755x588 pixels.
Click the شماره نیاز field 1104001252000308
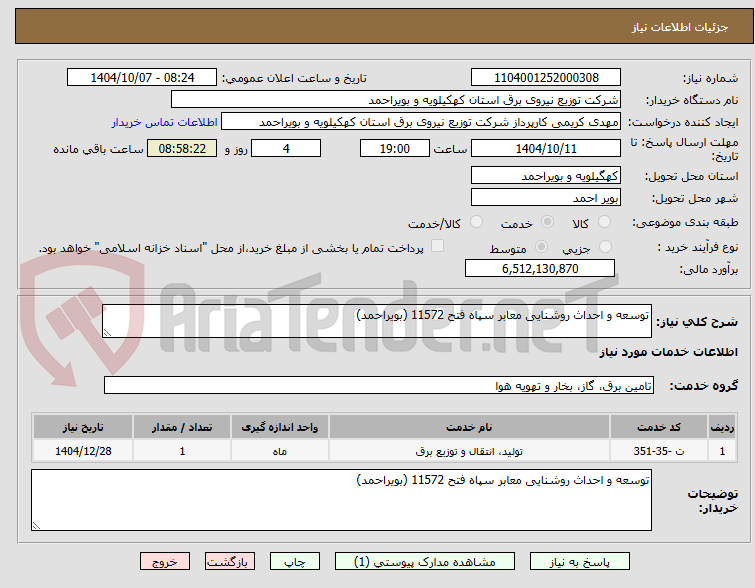(546, 78)
